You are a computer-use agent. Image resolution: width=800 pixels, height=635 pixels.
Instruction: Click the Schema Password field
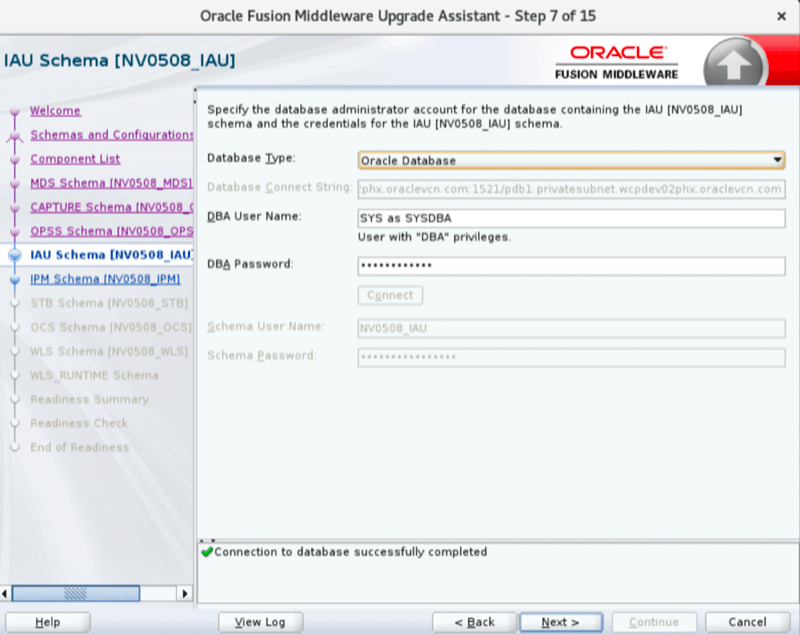click(x=571, y=357)
